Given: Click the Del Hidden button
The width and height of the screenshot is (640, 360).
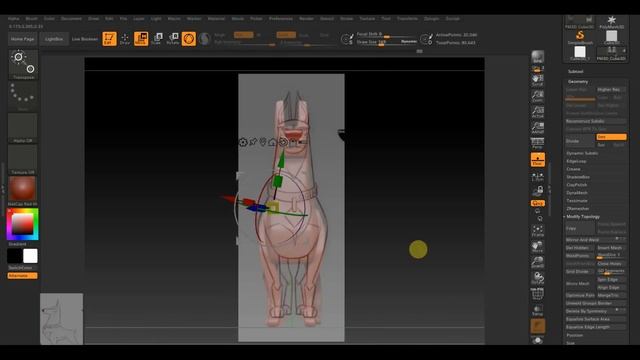Looking at the screenshot, I should coord(580,248).
